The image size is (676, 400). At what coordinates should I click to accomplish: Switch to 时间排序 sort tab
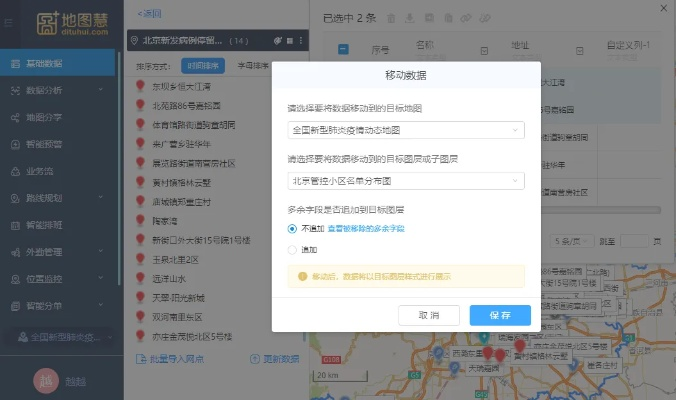(x=204, y=67)
